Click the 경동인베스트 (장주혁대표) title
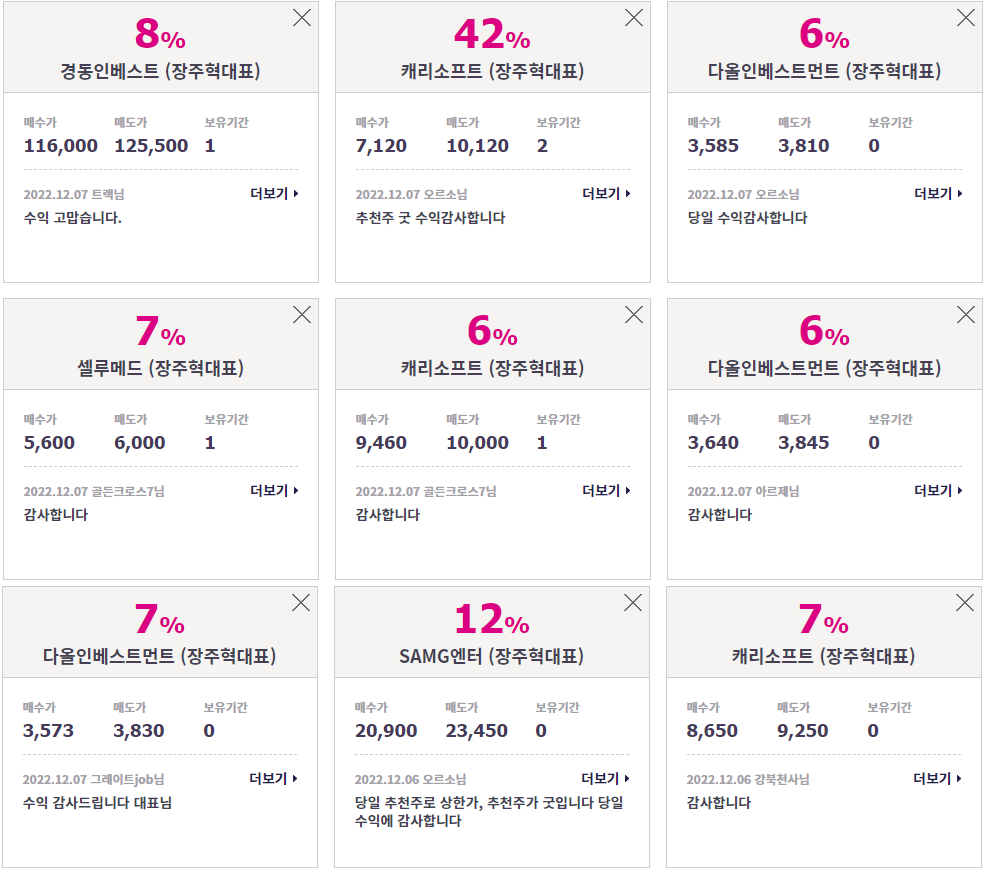The height and width of the screenshot is (871, 985). [160, 71]
